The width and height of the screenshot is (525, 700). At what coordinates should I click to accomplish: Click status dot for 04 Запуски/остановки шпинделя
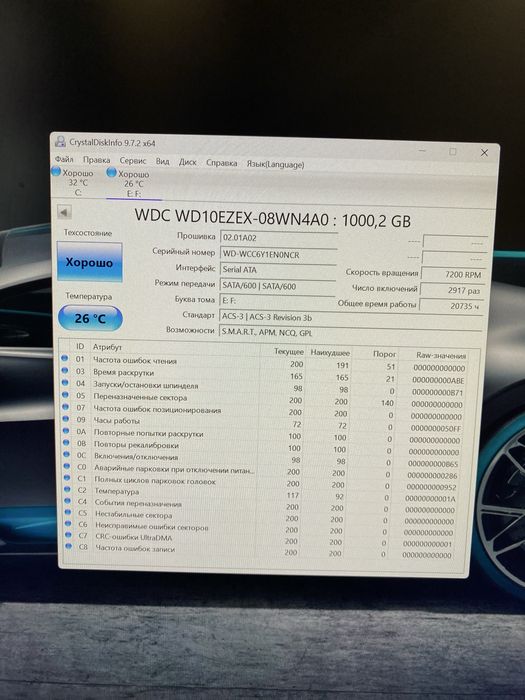point(65,383)
